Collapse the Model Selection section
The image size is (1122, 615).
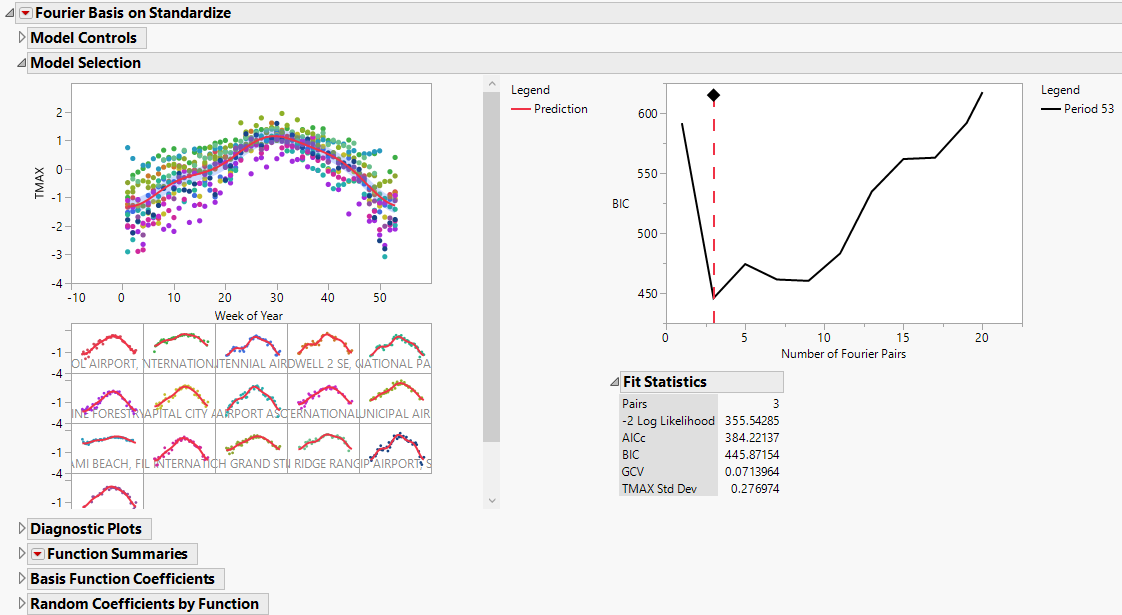(21, 63)
